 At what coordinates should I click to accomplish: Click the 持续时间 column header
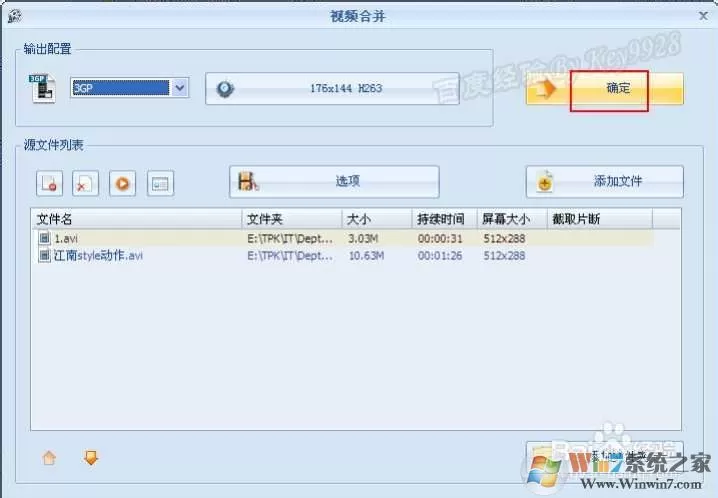pyautogui.click(x=445, y=219)
